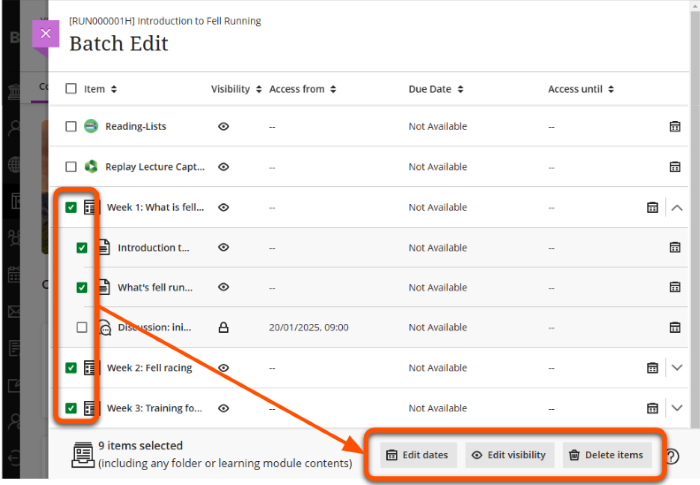Check the Reading-Lists checkbox
This screenshot has height=485, width=700.
point(71,127)
